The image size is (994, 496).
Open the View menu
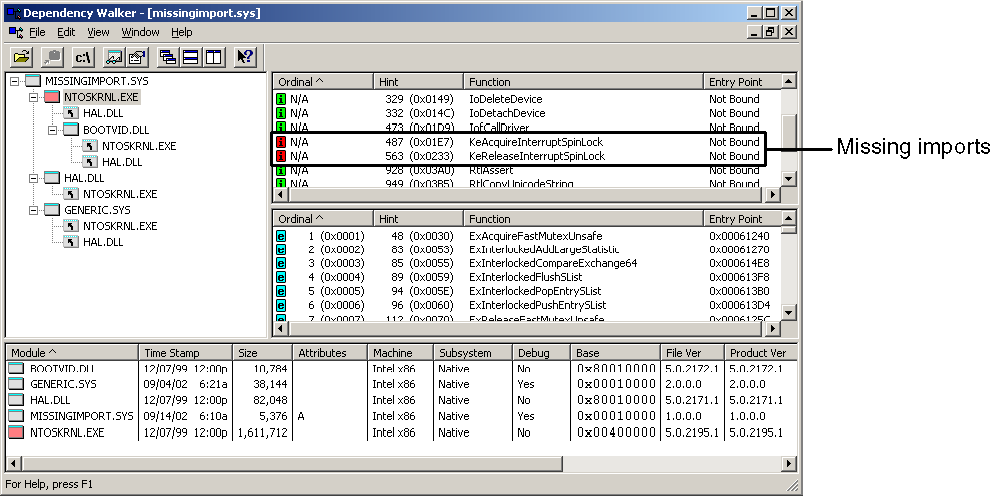click(x=98, y=32)
